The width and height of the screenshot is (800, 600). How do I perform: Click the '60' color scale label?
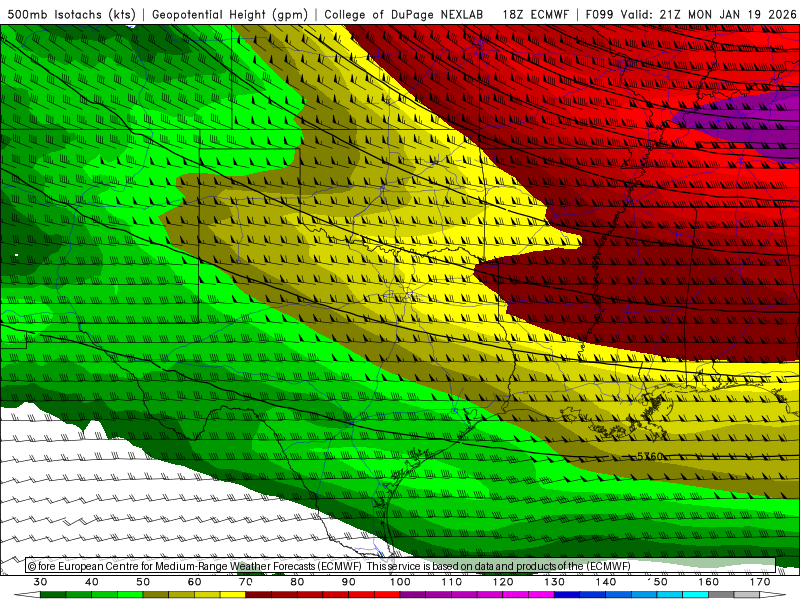click(194, 582)
